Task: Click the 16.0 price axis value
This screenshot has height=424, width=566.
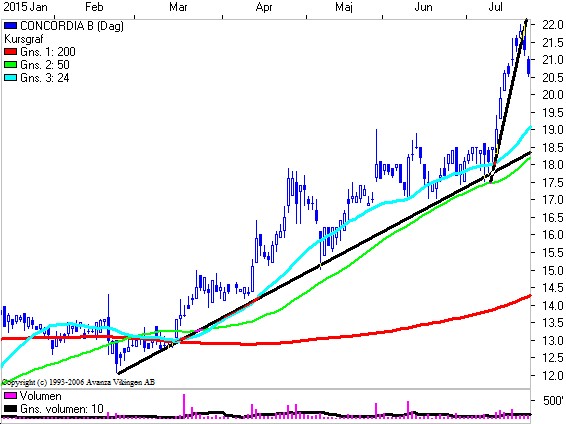Action: tap(552, 235)
